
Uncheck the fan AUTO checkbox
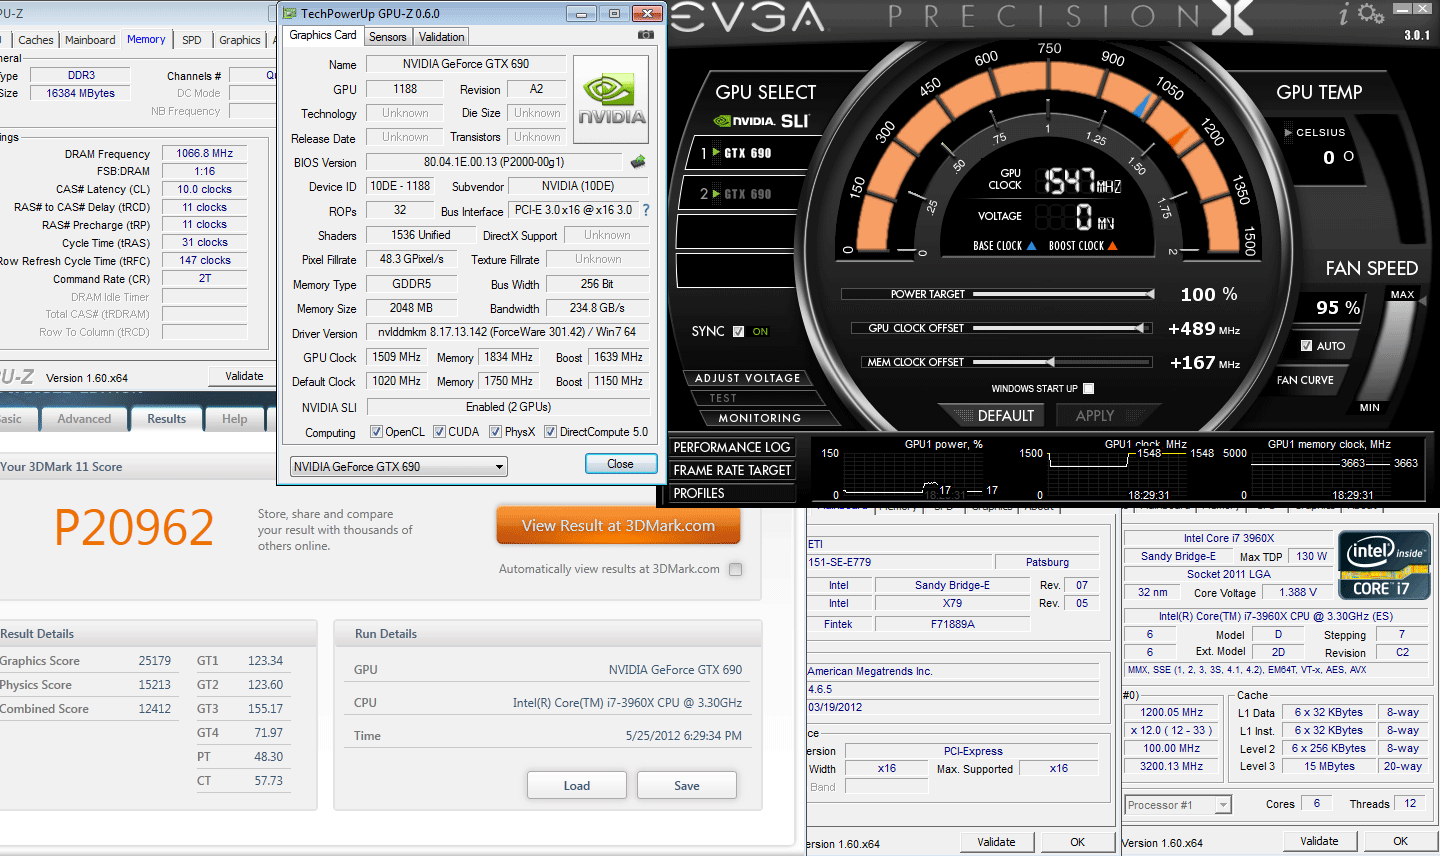tap(1306, 346)
